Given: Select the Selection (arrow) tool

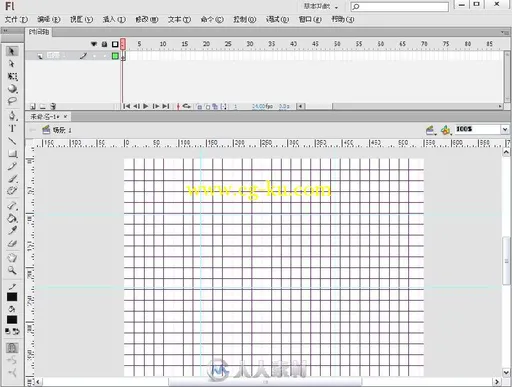Looking at the screenshot, I should coord(12,51).
